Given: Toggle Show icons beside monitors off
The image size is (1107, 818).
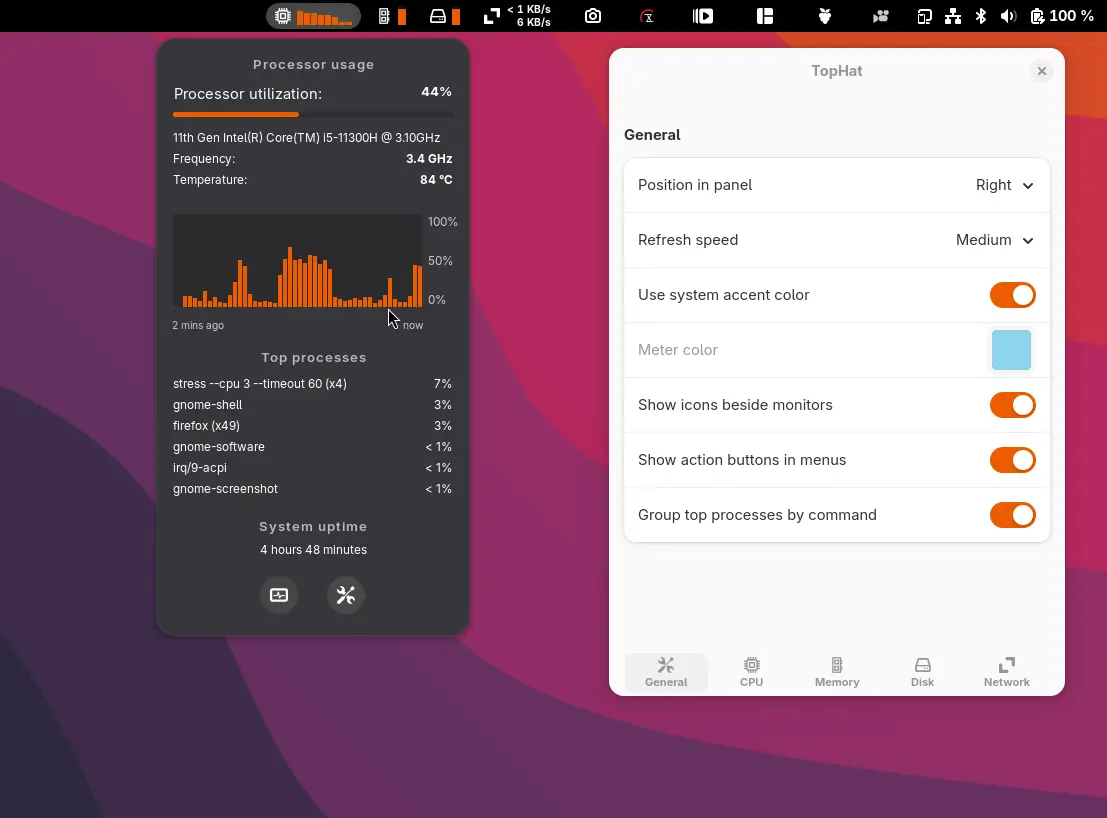Looking at the screenshot, I should (x=1012, y=405).
